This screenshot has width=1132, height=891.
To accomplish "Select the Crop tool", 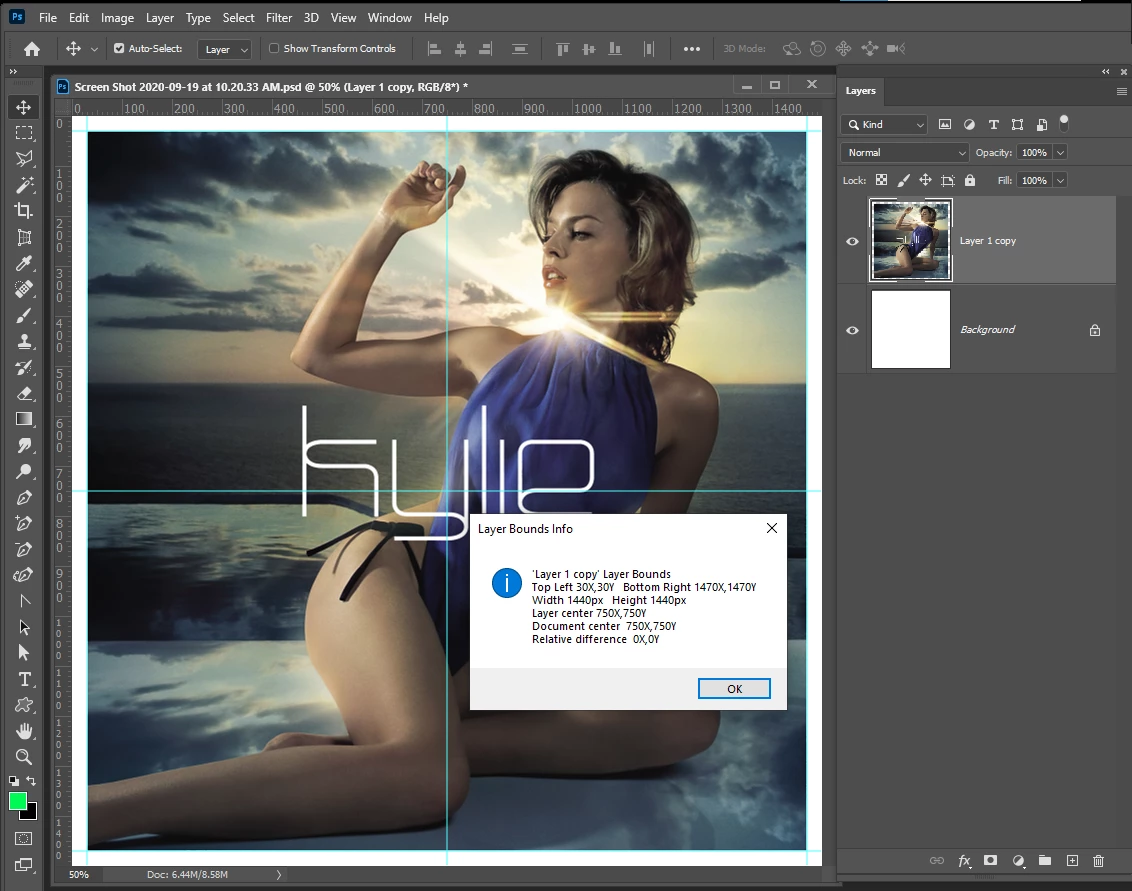I will [24, 211].
